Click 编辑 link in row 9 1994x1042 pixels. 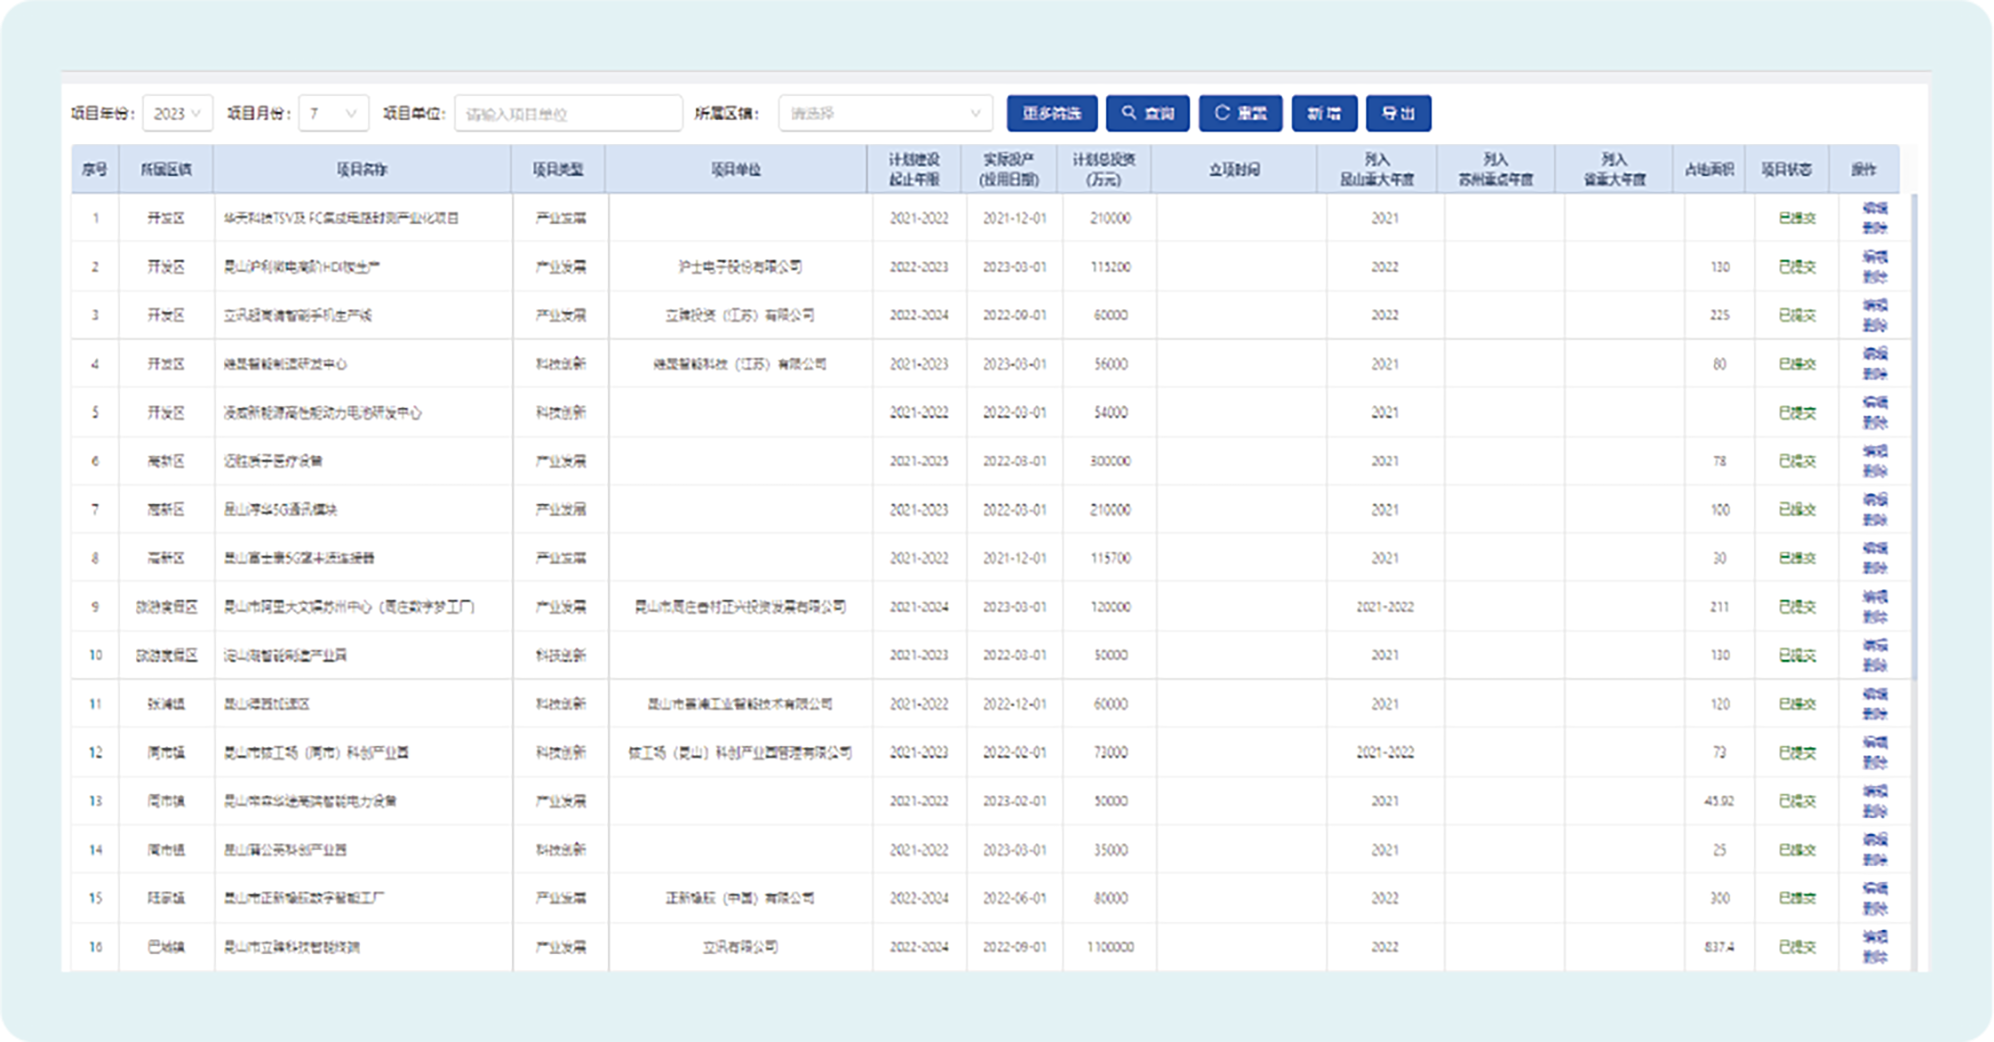click(x=1875, y=597)
